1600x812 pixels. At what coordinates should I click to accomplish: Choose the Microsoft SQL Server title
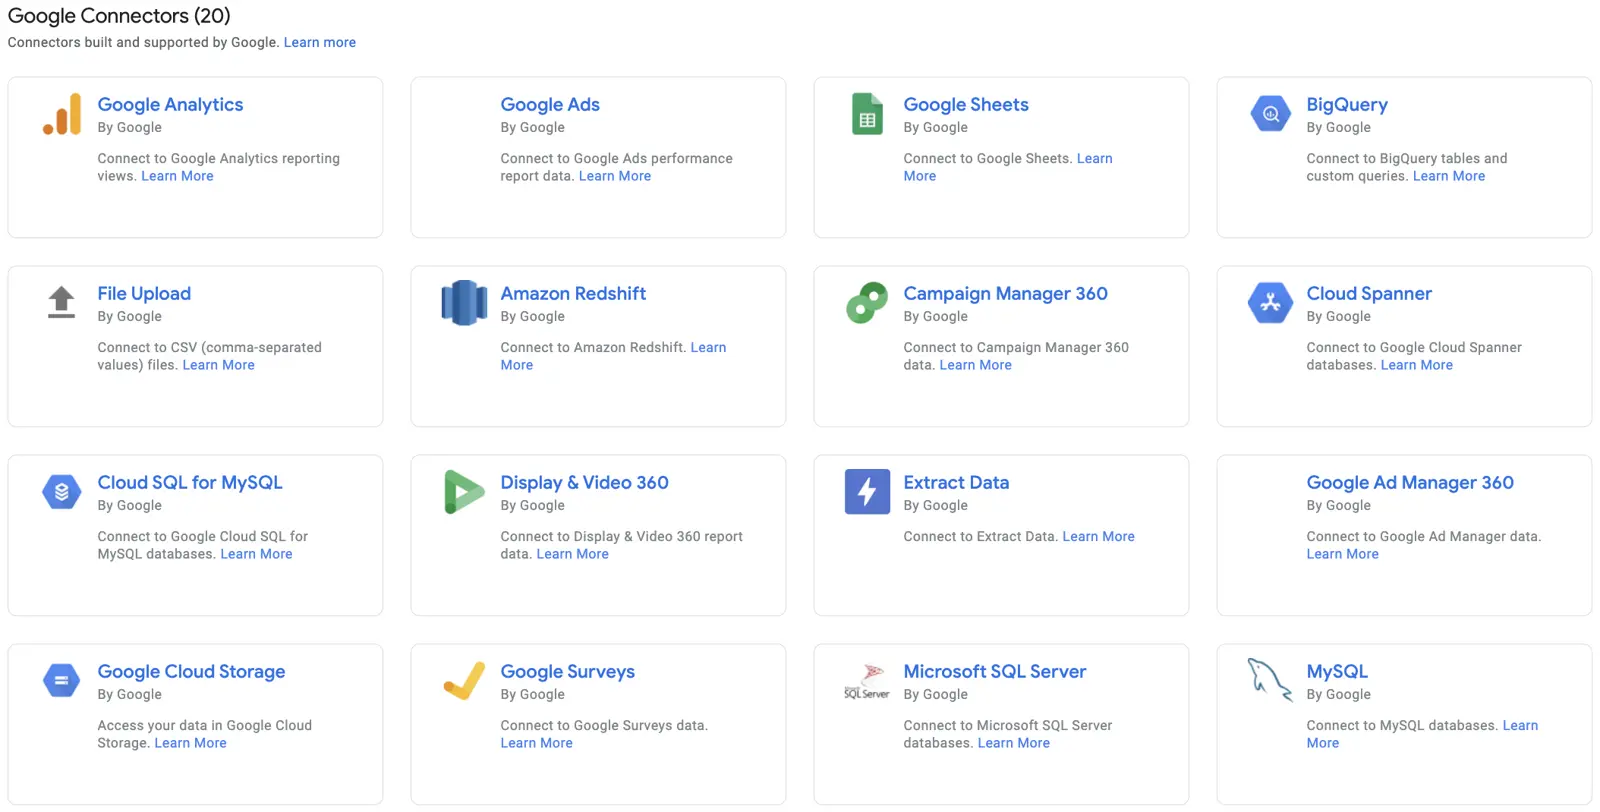click(994, 672)
